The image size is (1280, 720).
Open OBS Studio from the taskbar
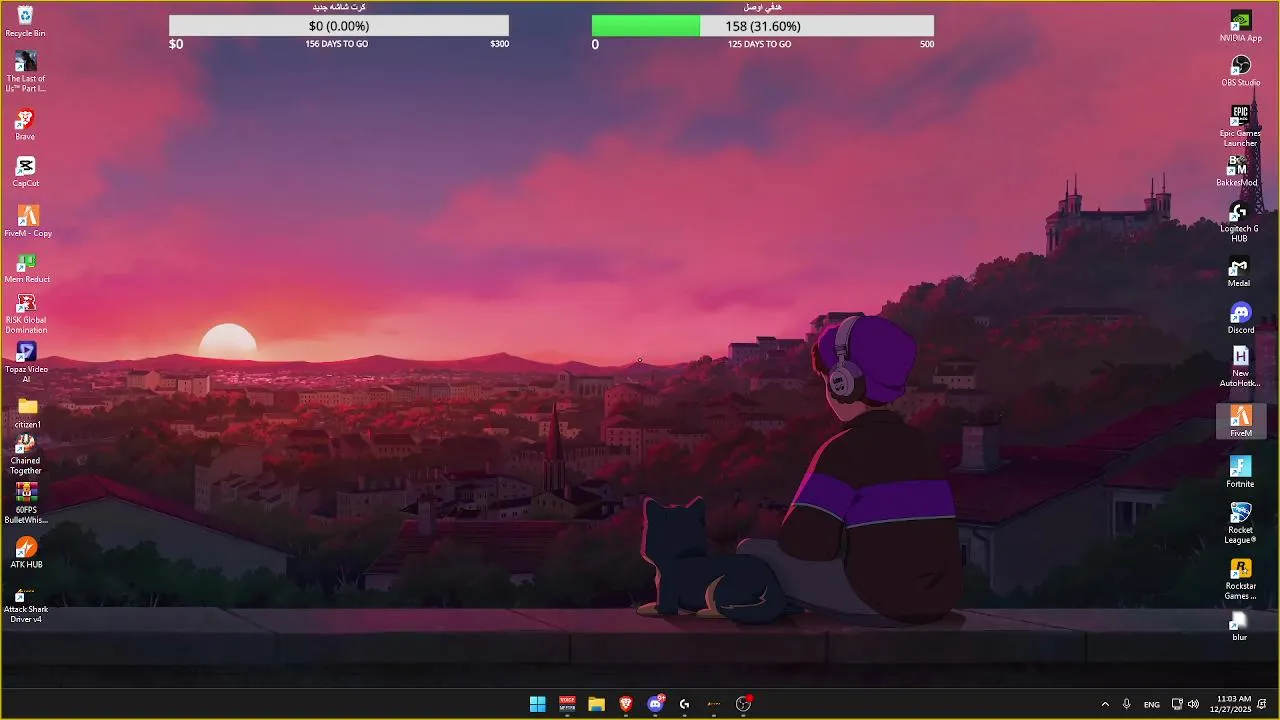click(743, 704)
